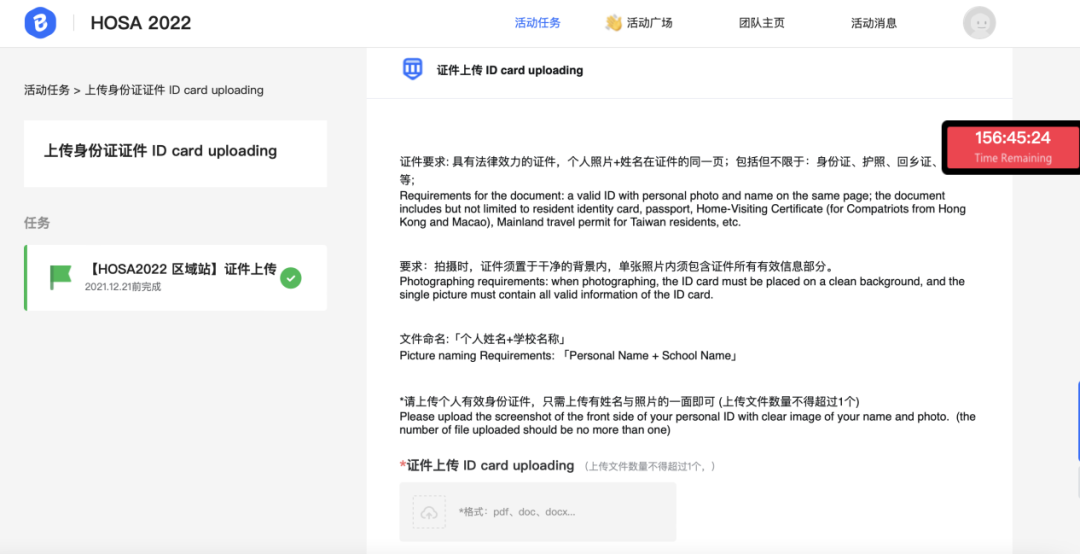
Task: Click the blue hexagon site logo
Action: (39, 23)
